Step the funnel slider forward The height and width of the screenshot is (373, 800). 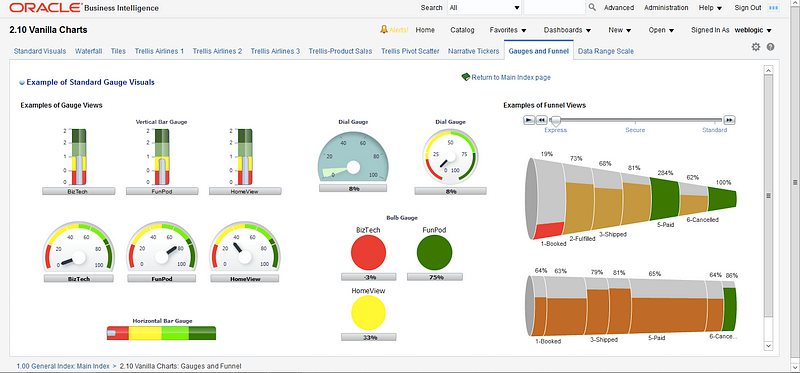point(730,120)
